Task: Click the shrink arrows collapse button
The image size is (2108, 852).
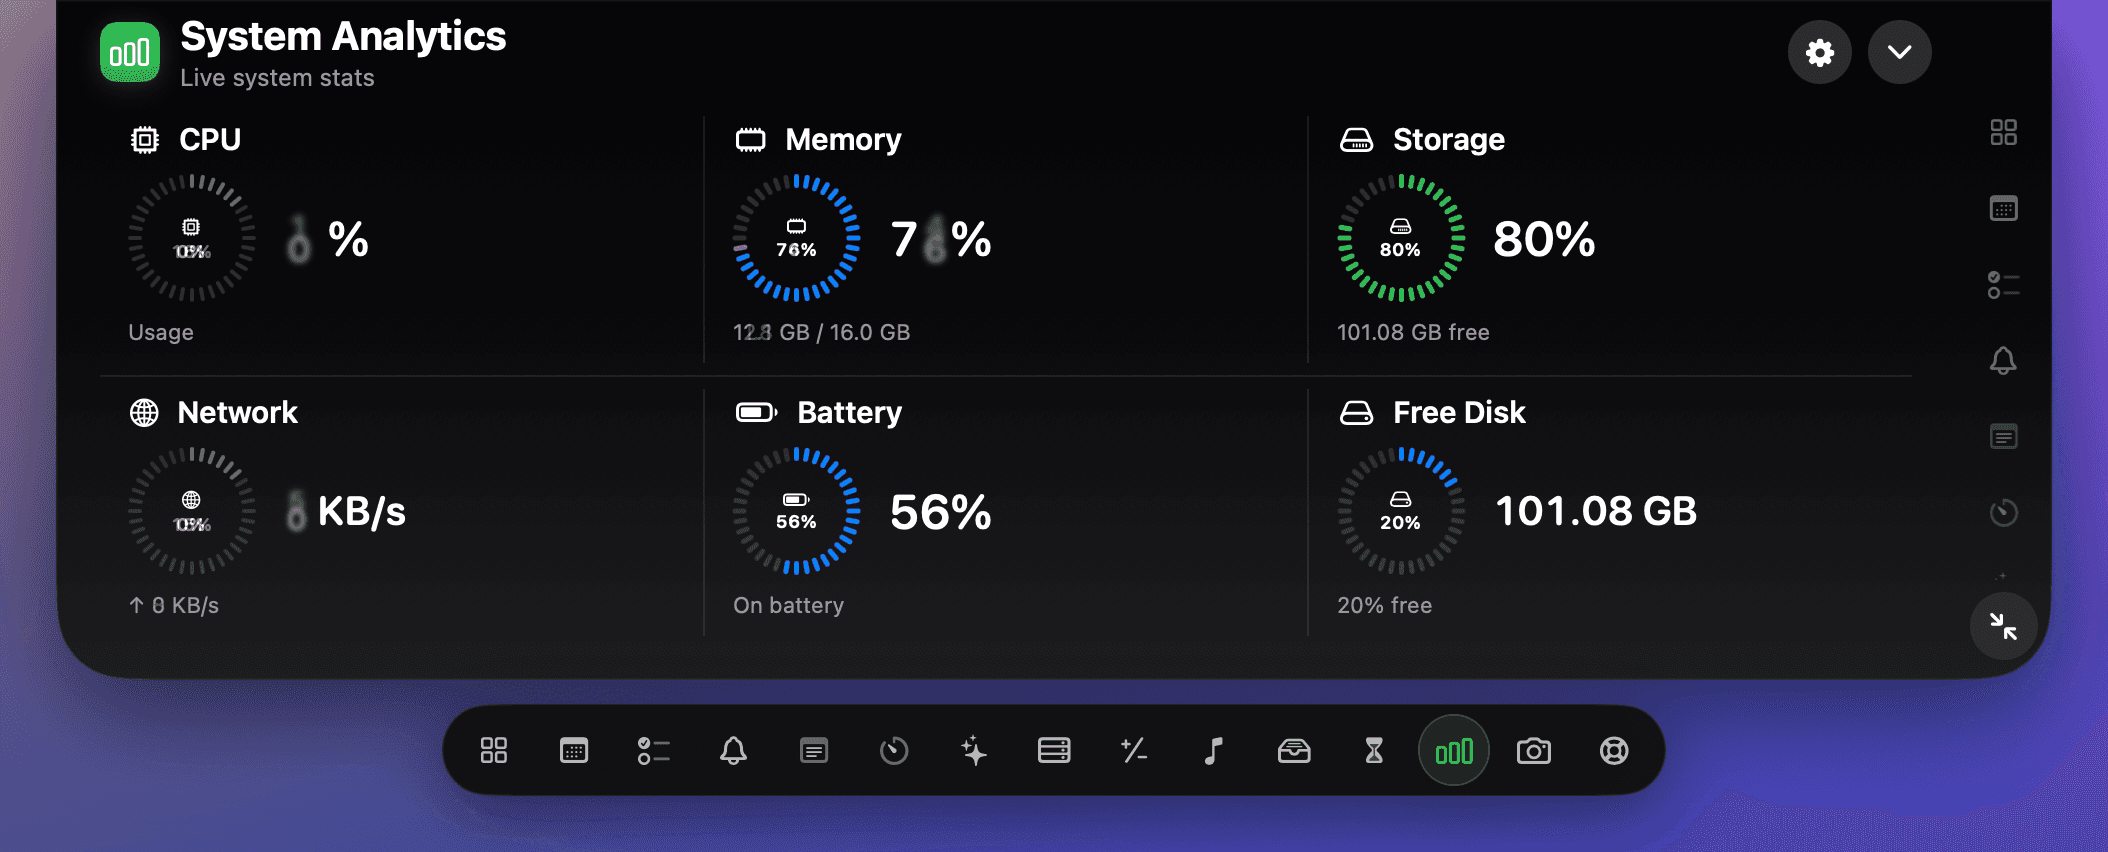Action: (2003, 626)
